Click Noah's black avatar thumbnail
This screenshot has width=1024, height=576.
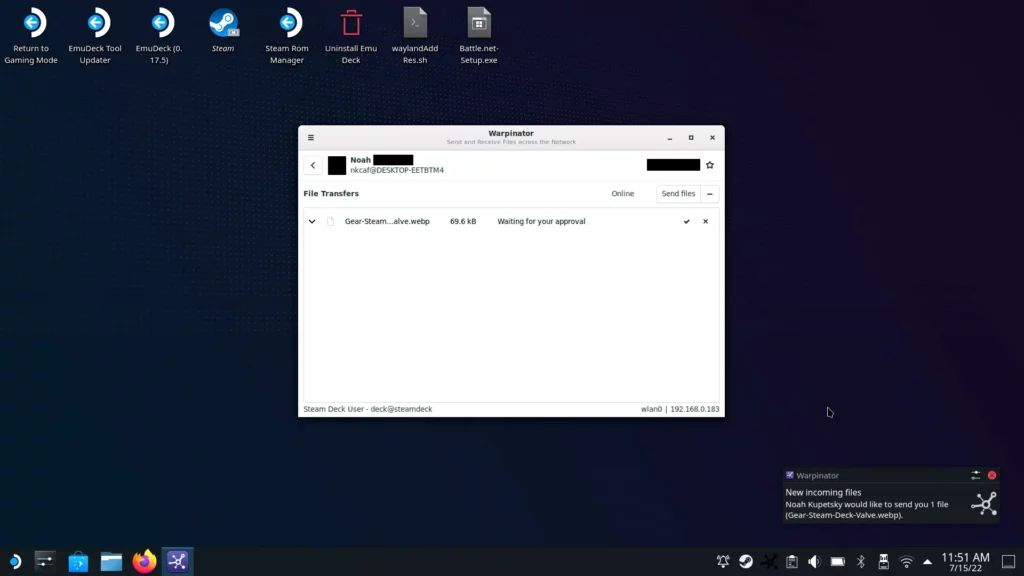337,165
